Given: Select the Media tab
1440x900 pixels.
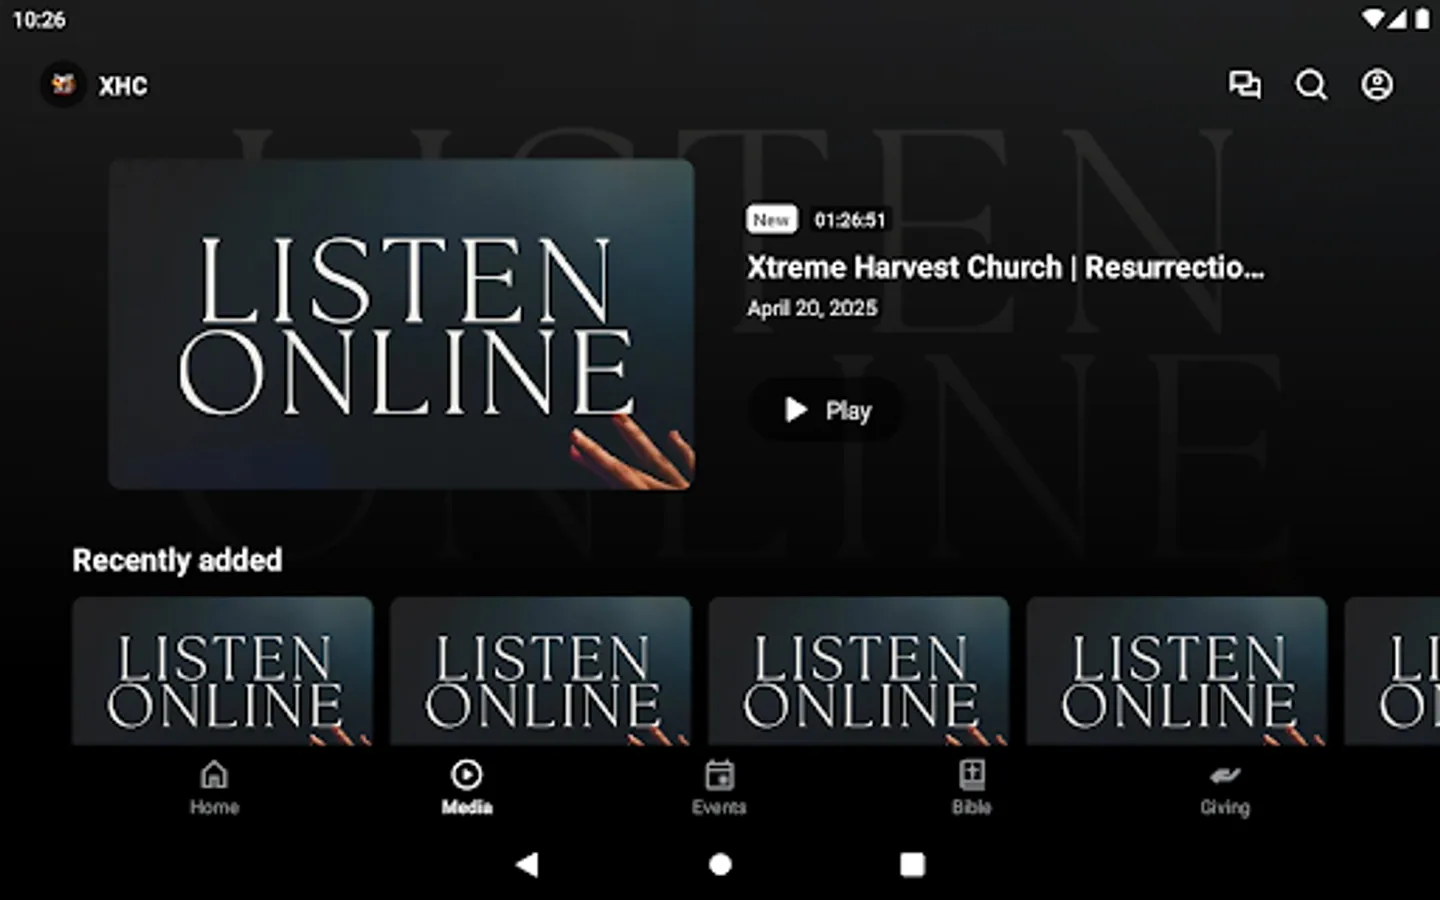Looking at the screenshot, I should tap(467, 788).
